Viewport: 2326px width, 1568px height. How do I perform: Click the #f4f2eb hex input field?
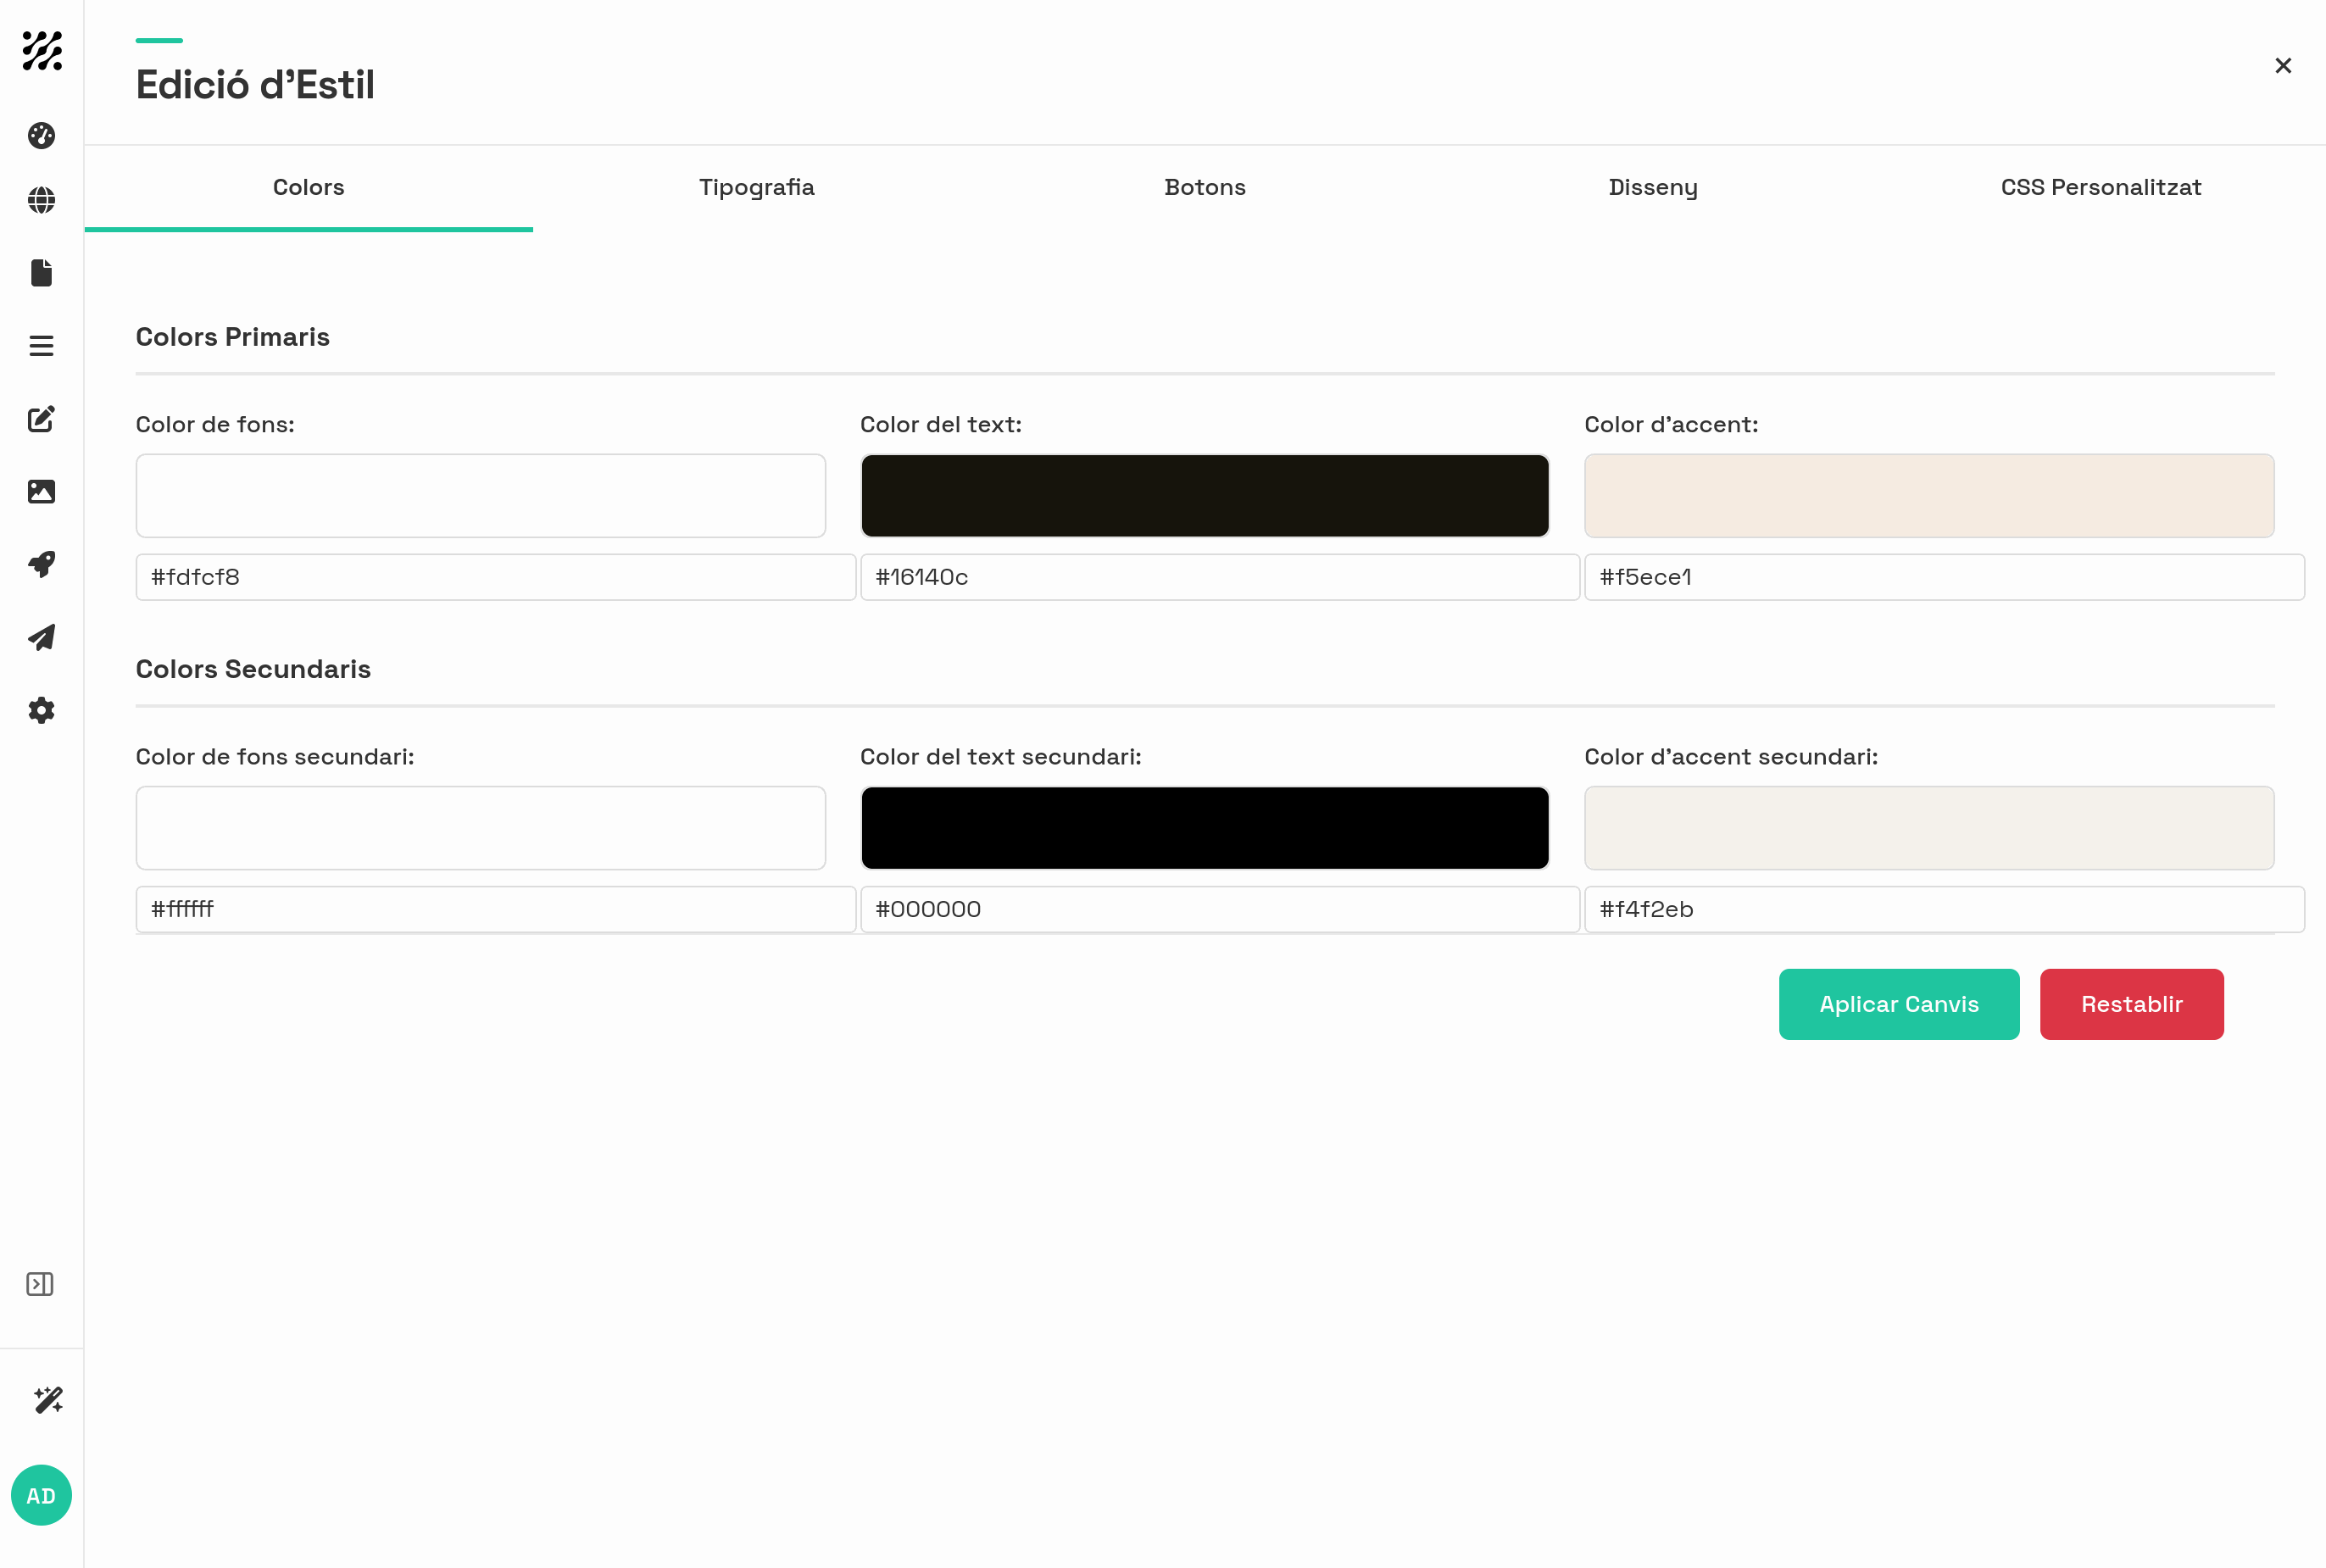point(1944,909)
